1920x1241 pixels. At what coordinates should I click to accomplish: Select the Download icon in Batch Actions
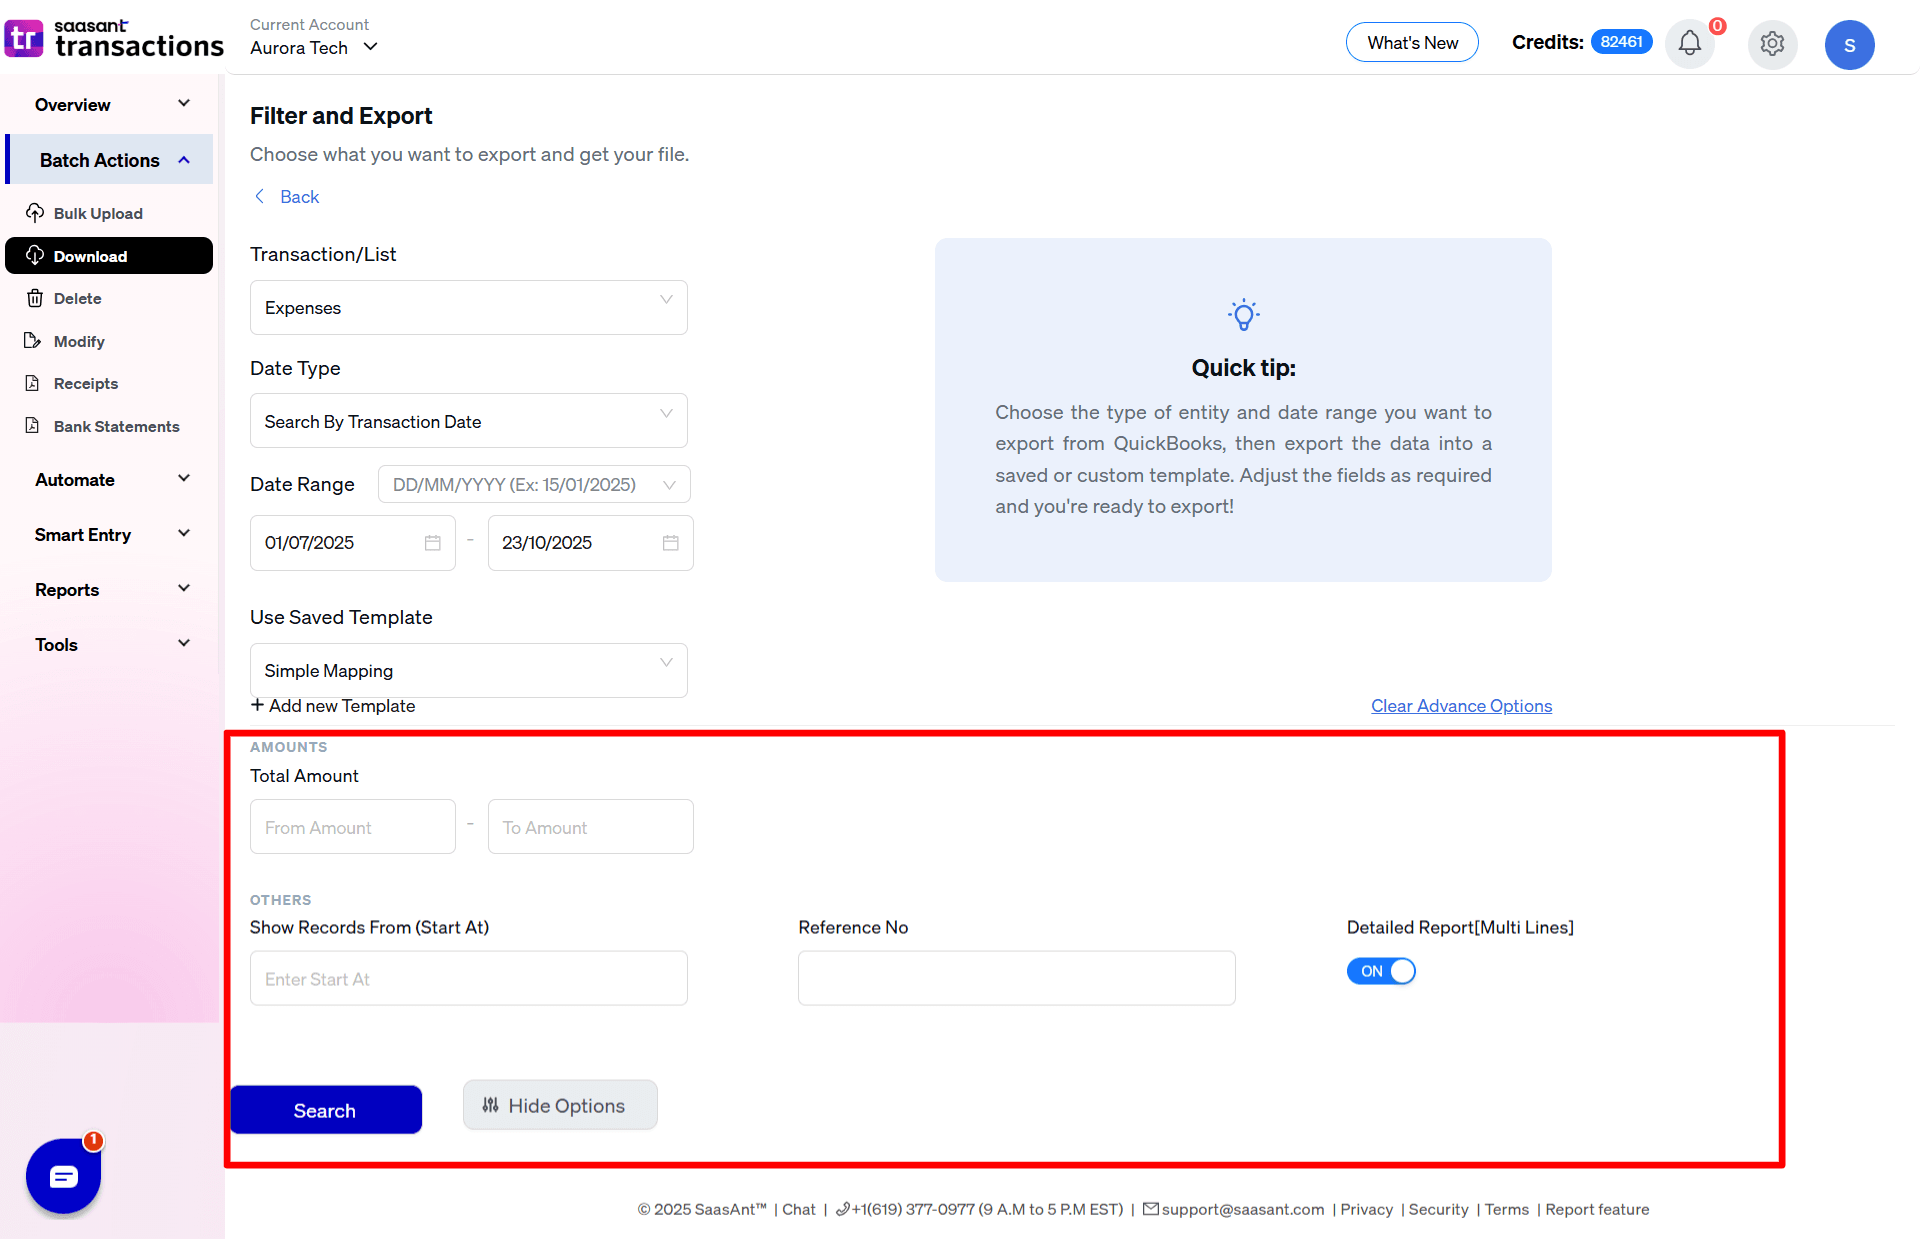(x=36, y=256)
